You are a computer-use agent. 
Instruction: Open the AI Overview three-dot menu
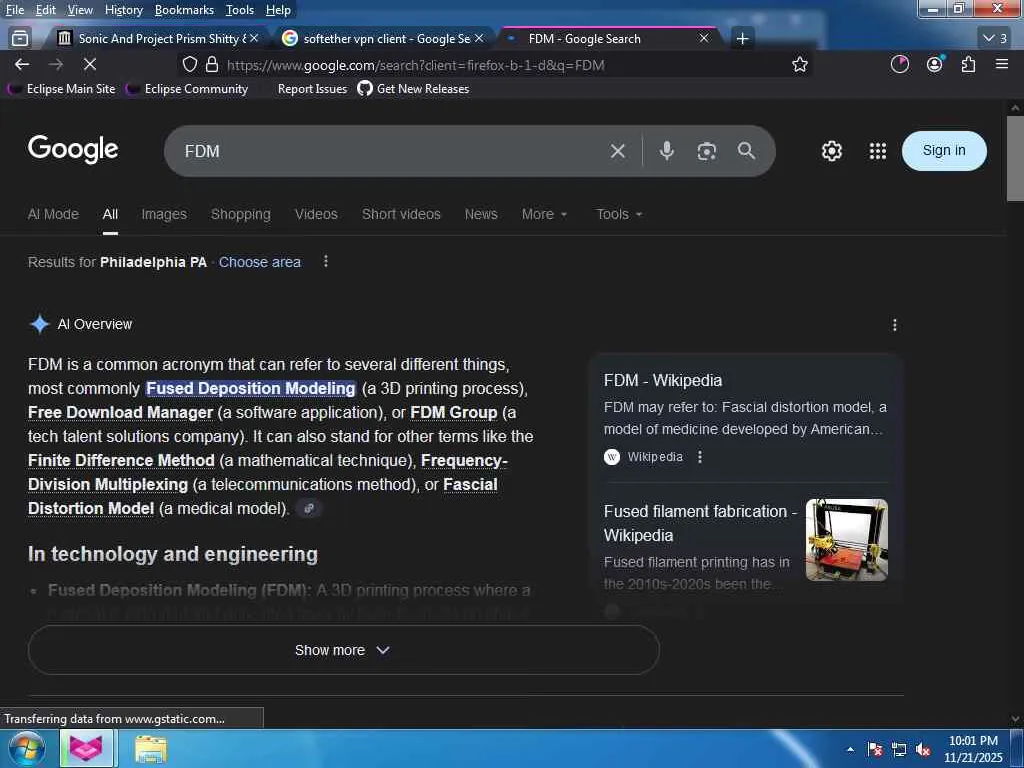coord(894,325)
